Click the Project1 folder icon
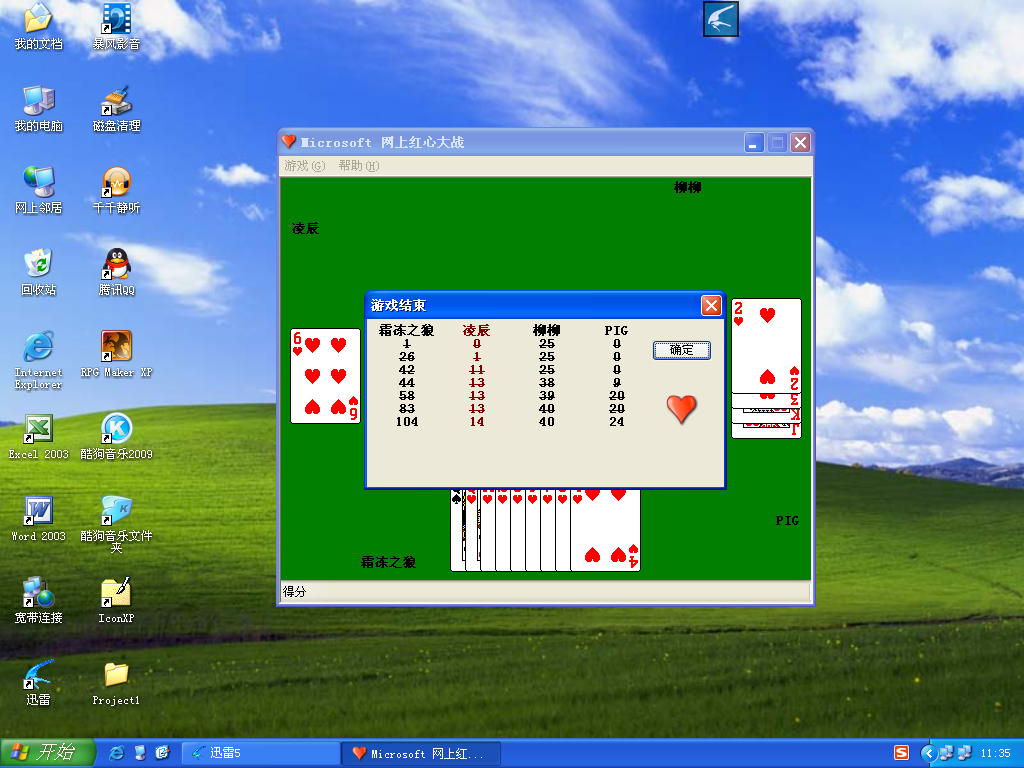 click(116, 682)
